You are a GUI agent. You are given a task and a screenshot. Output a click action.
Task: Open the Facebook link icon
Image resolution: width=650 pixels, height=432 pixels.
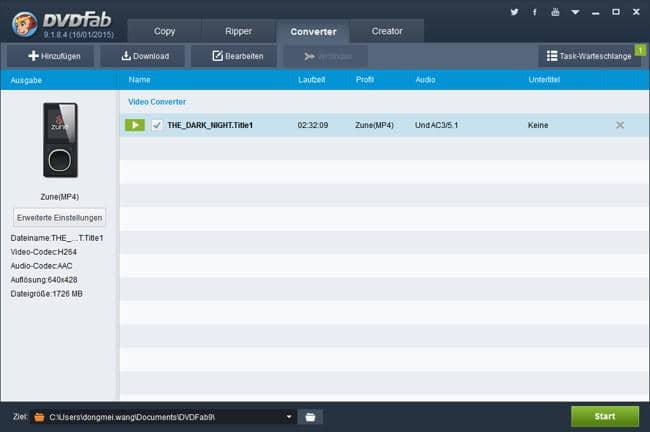tap(535, 12)
